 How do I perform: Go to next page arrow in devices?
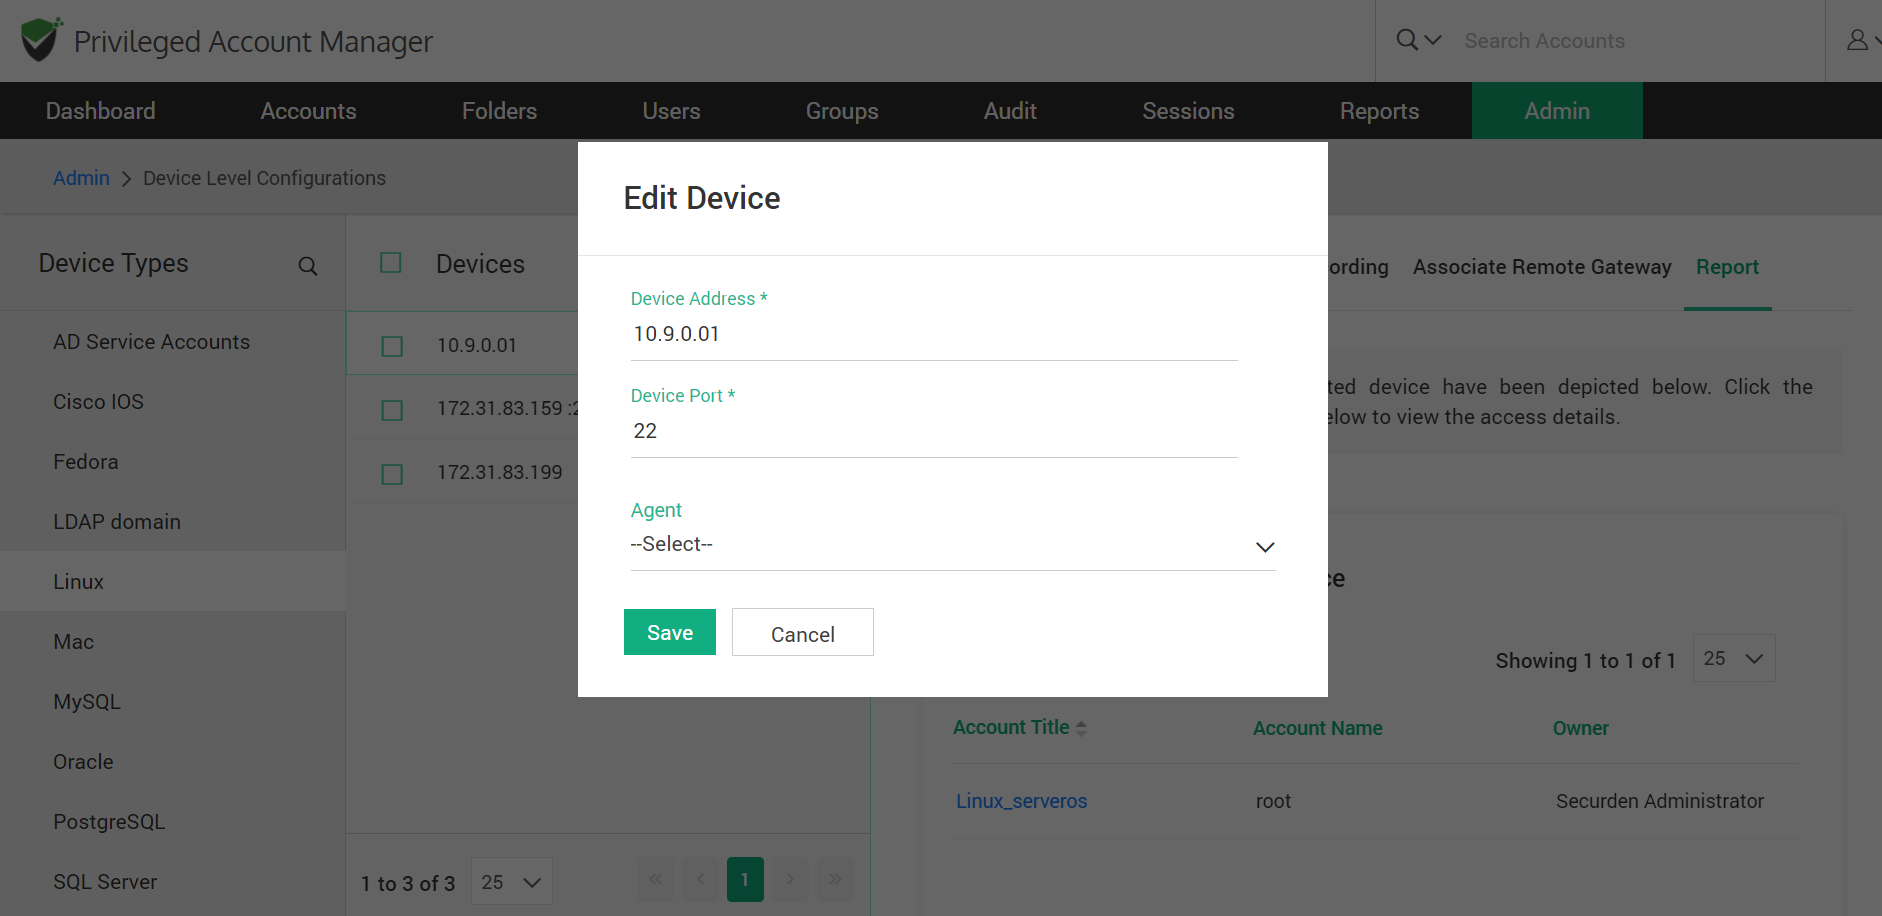click(x=790, y=879)
